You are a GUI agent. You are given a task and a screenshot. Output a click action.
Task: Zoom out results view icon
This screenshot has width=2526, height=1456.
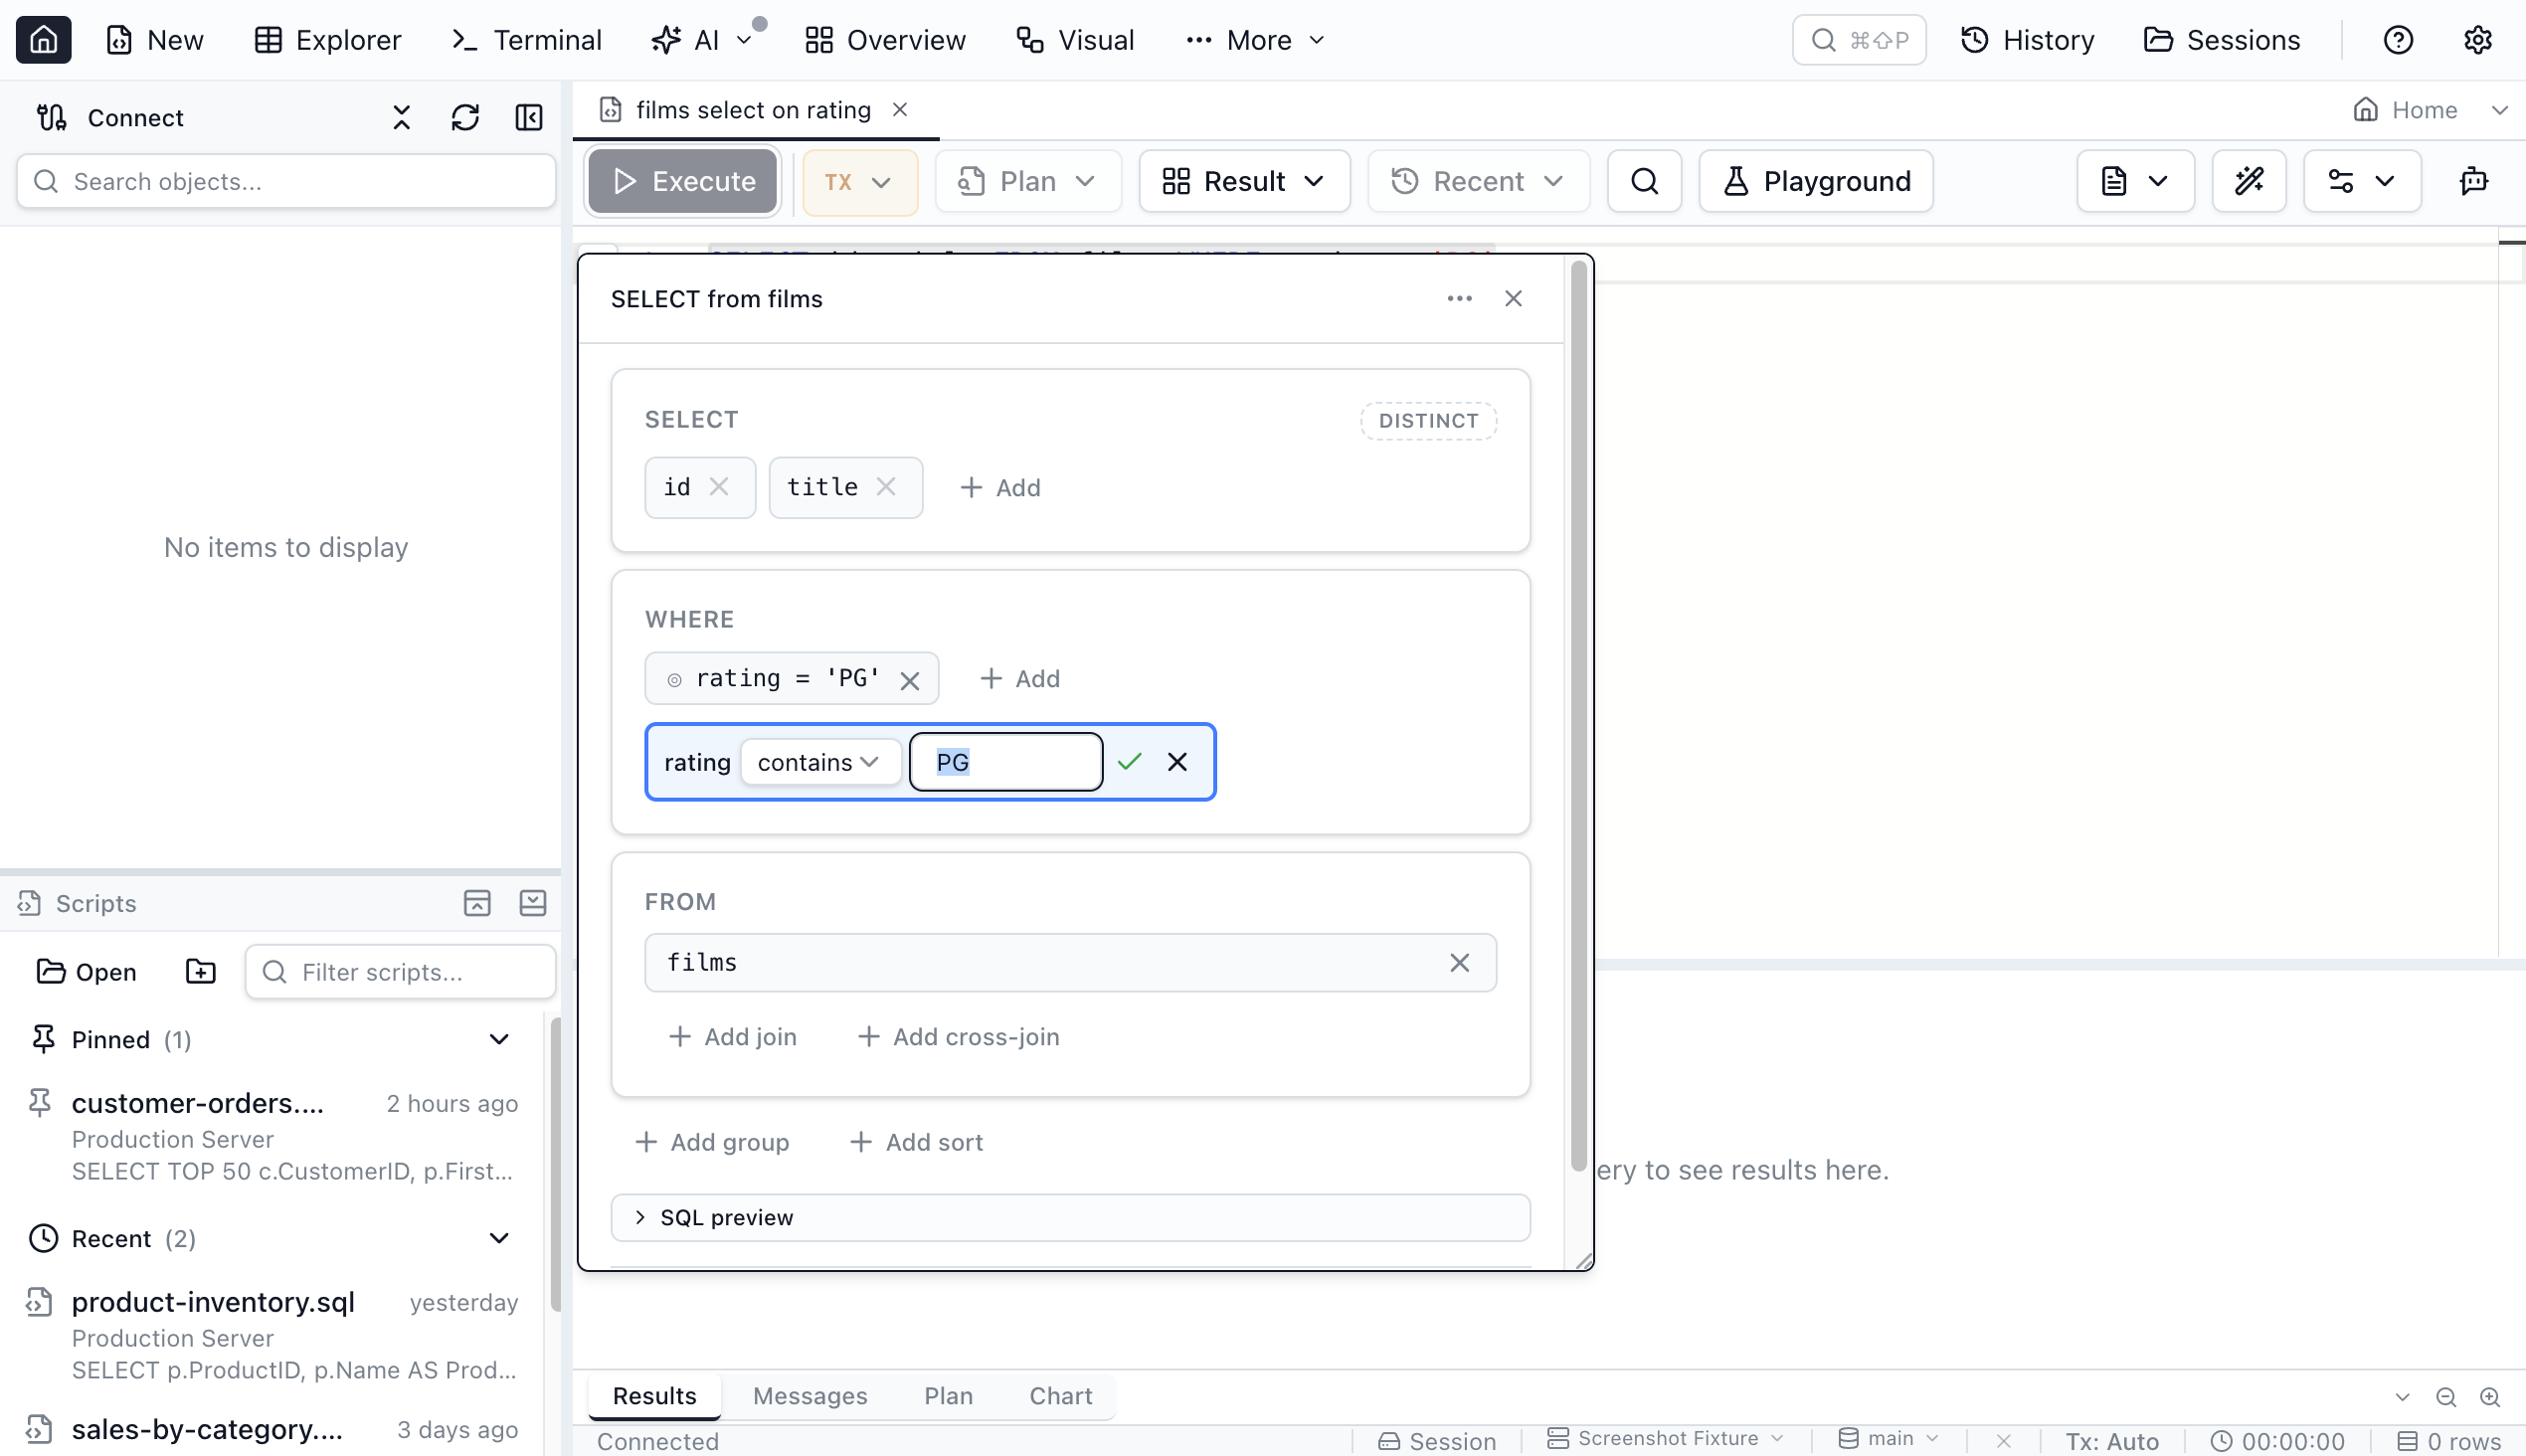[x=2446, y=1397]
